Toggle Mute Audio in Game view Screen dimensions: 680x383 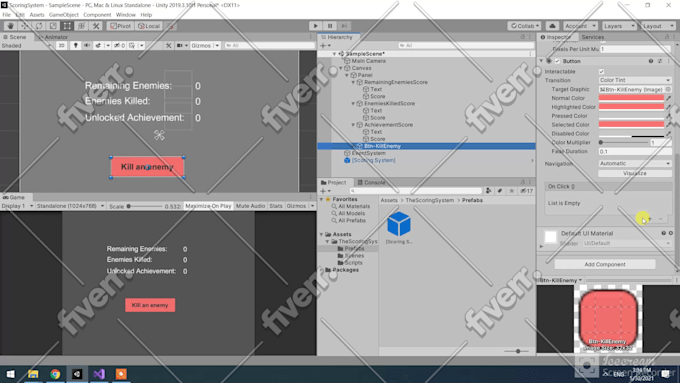250,206
